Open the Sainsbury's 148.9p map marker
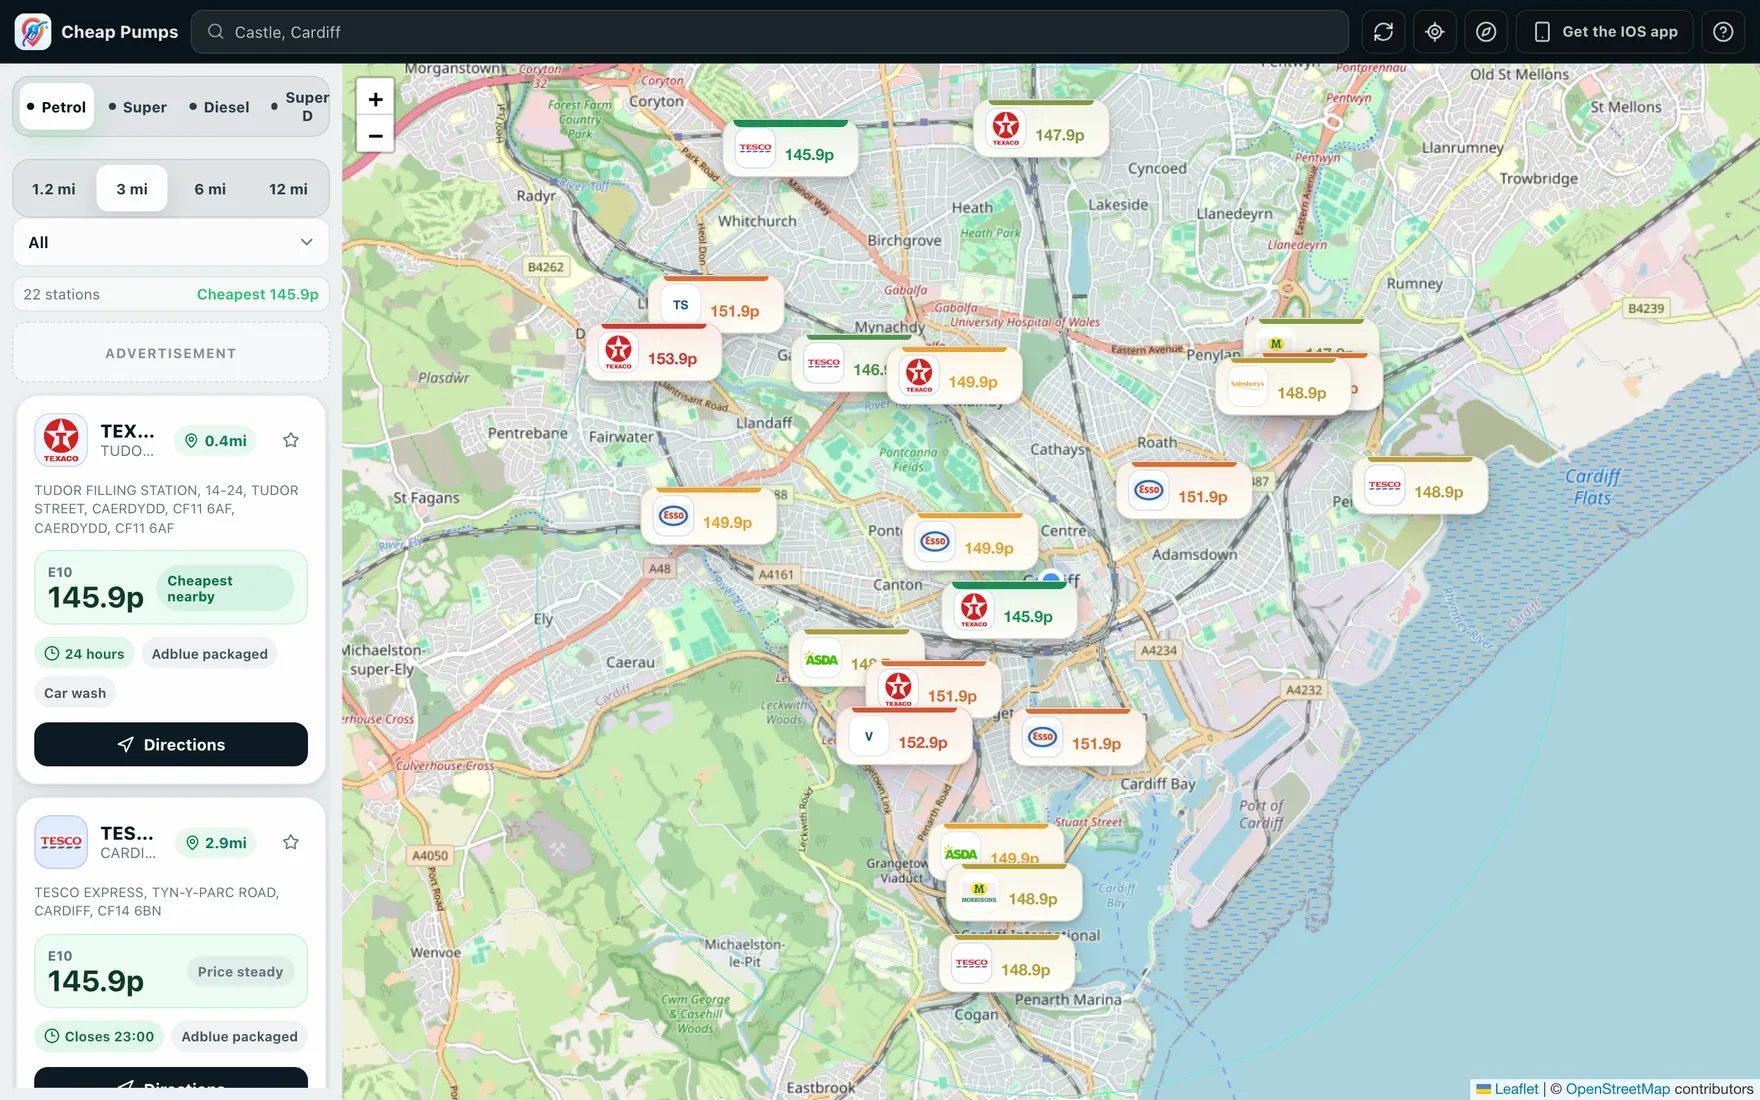 coord(1282,389)
